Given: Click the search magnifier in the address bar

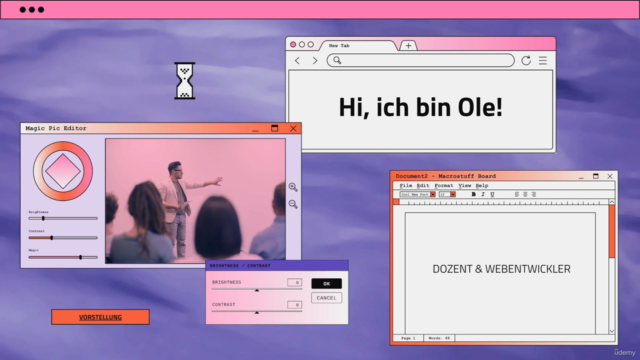Looking at the screenshot, I should 337,60.
